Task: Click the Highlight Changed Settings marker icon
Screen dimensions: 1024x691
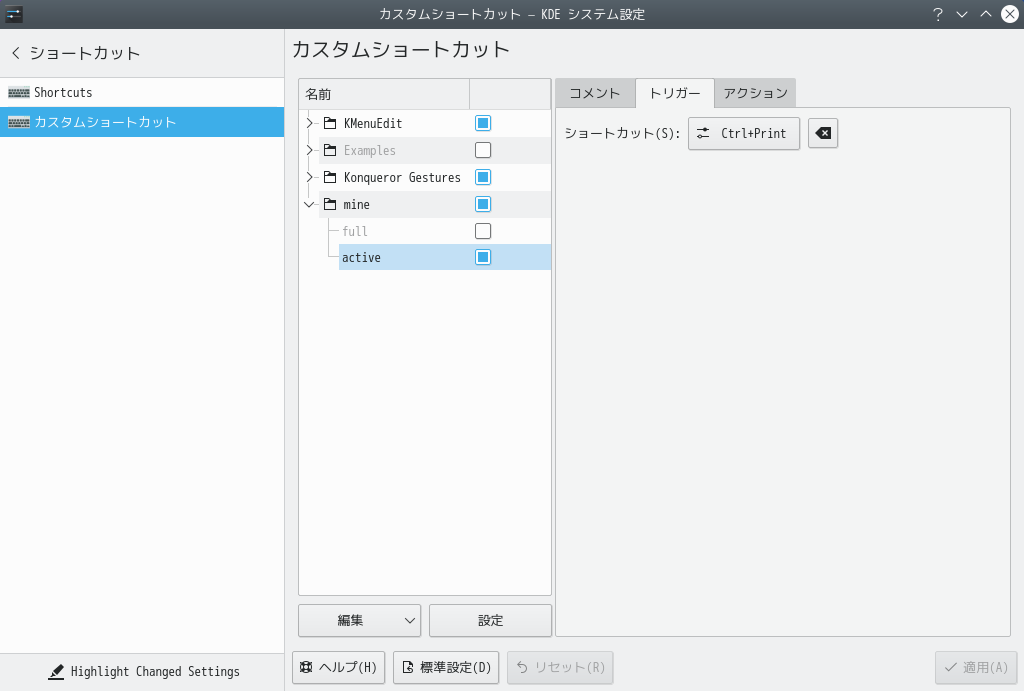Action: click(56, 671)
